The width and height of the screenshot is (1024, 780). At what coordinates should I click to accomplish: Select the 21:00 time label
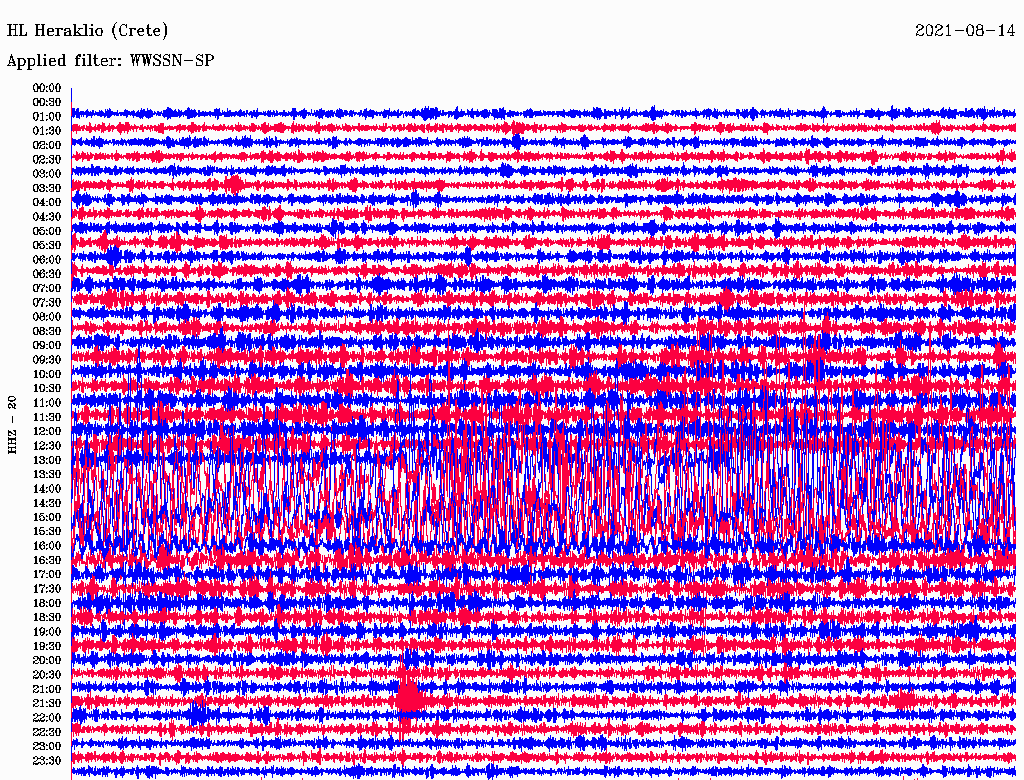(47, 689)
